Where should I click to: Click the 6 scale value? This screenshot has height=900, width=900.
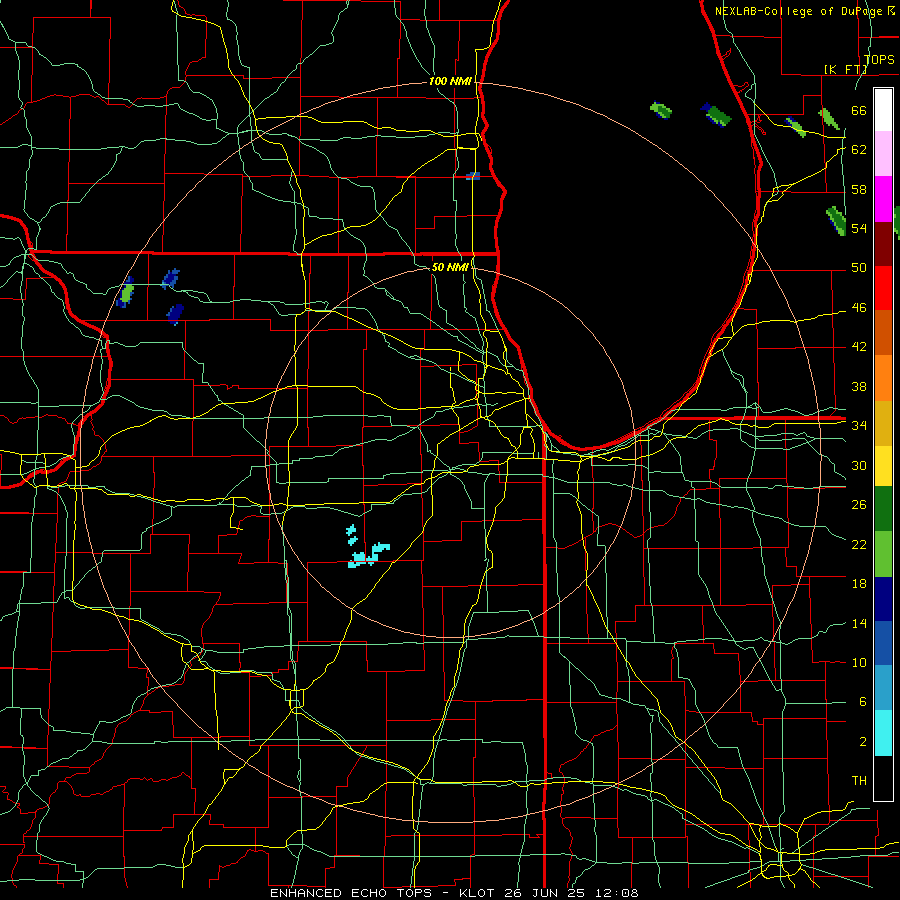tap(862, 702)
